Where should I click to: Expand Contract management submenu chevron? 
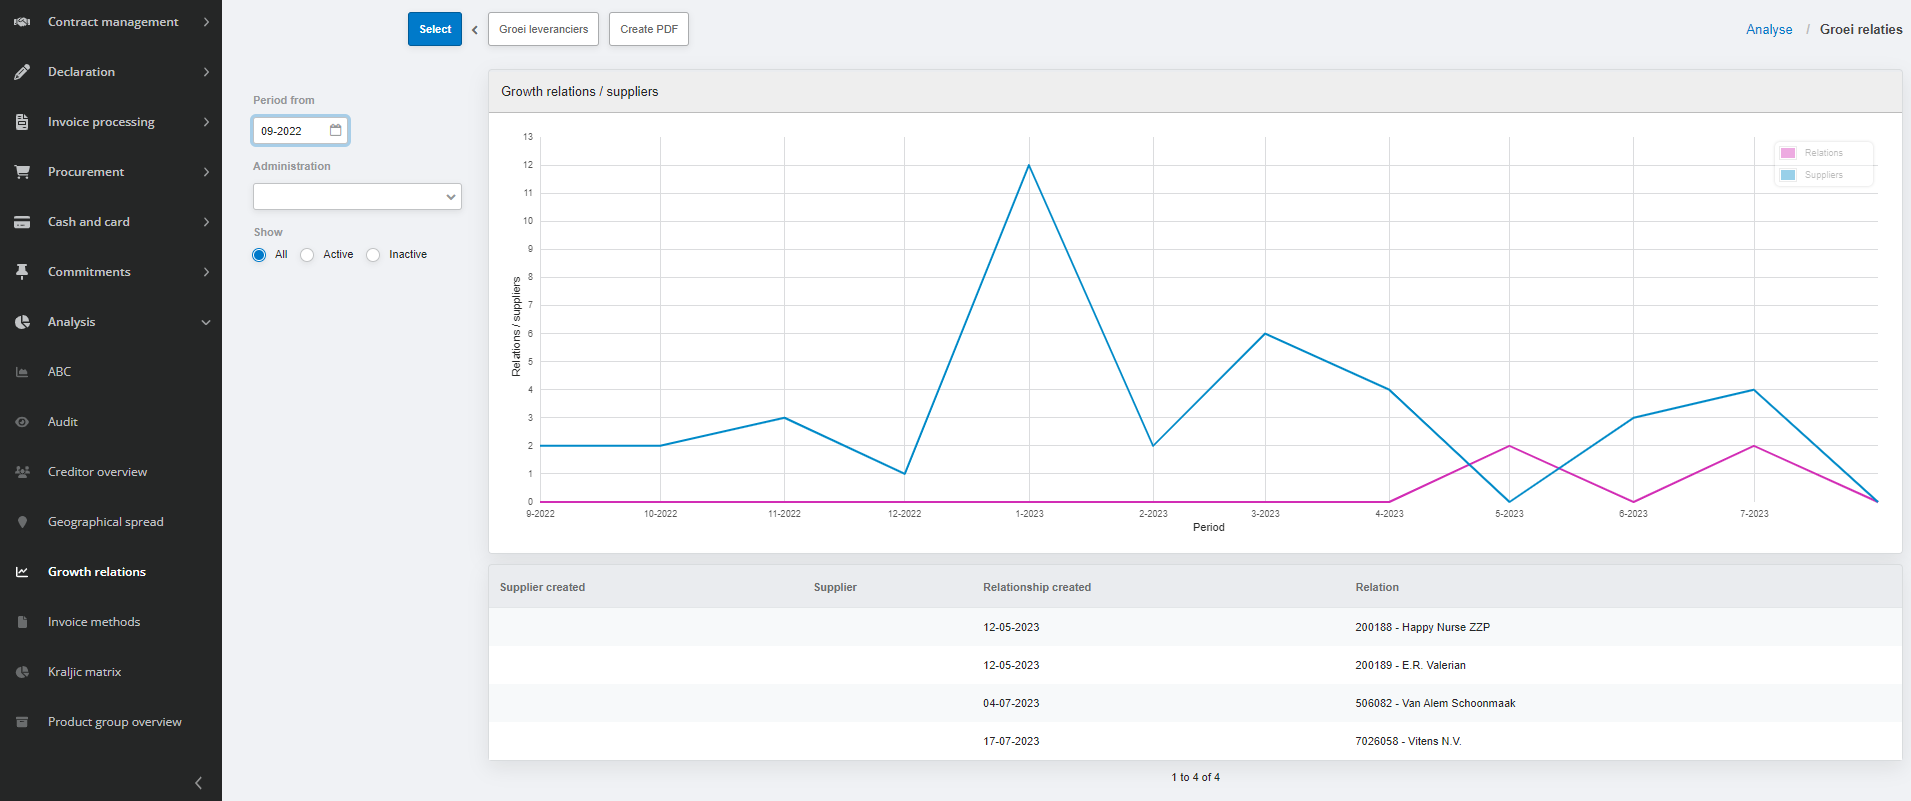click(x=206, y=22)
